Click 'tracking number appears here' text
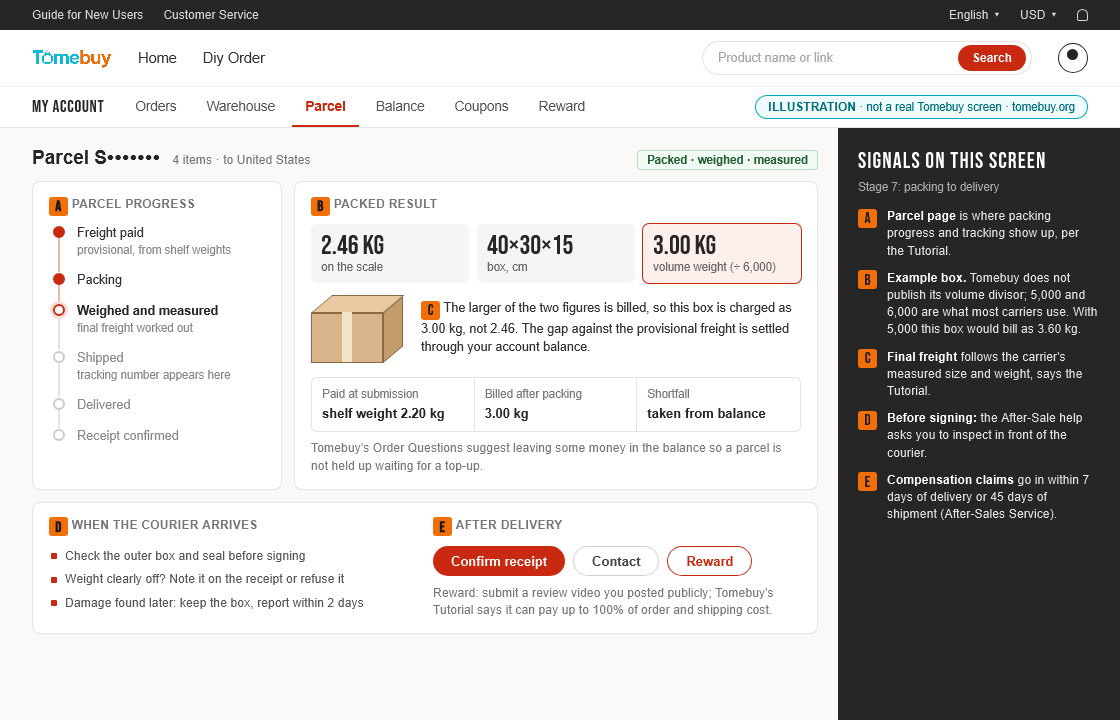1120x720 pixels. coord(154,375)
